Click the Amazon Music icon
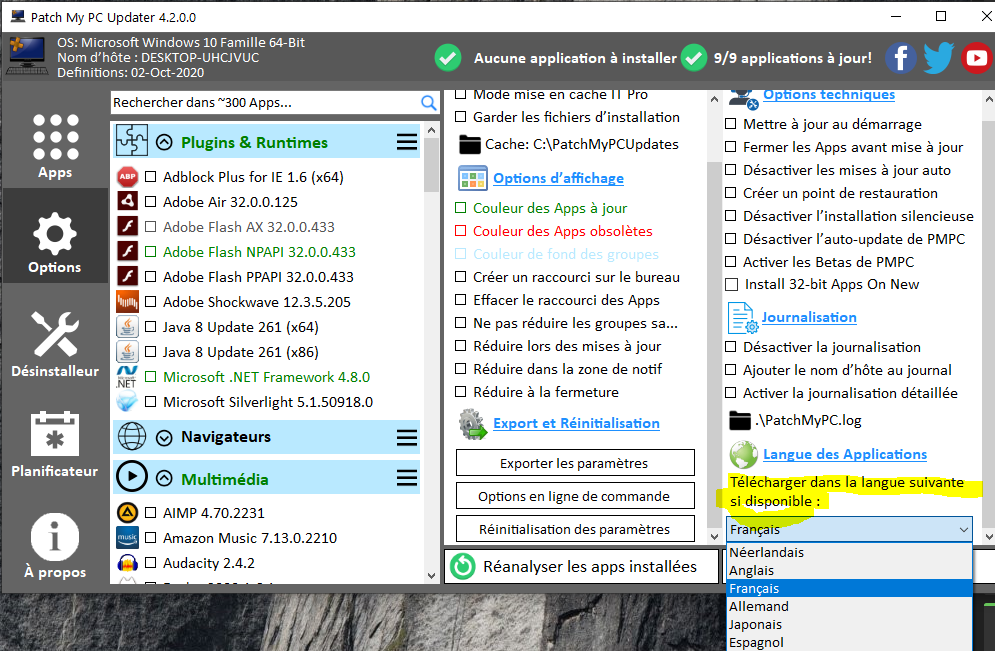The height and width of the screenshot is (651, 995). [128, 538]
